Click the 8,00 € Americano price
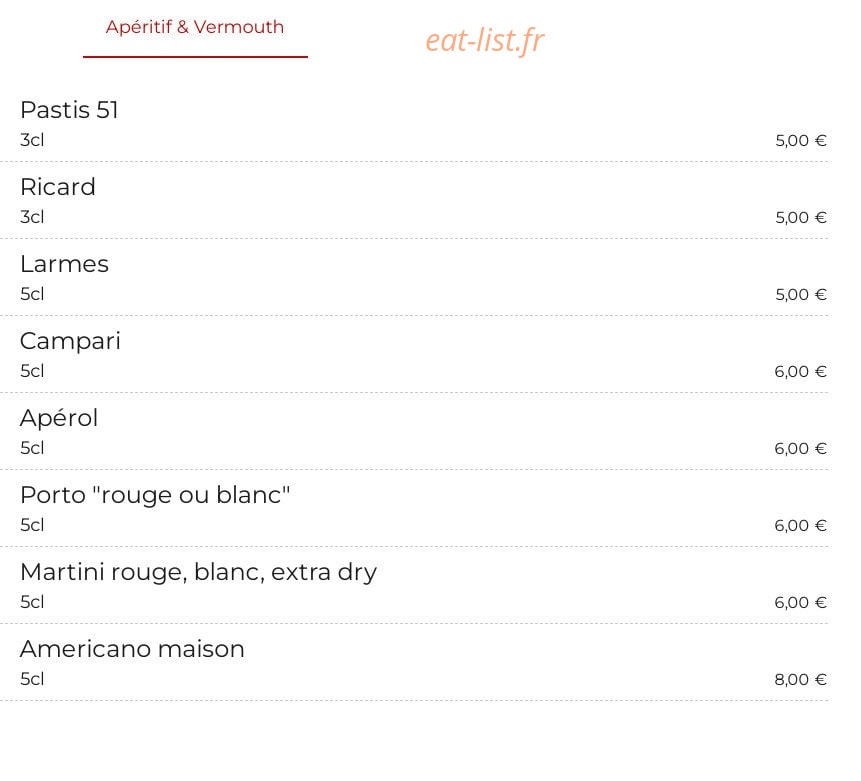Screen dimensions: 861x781 point(800,680)
